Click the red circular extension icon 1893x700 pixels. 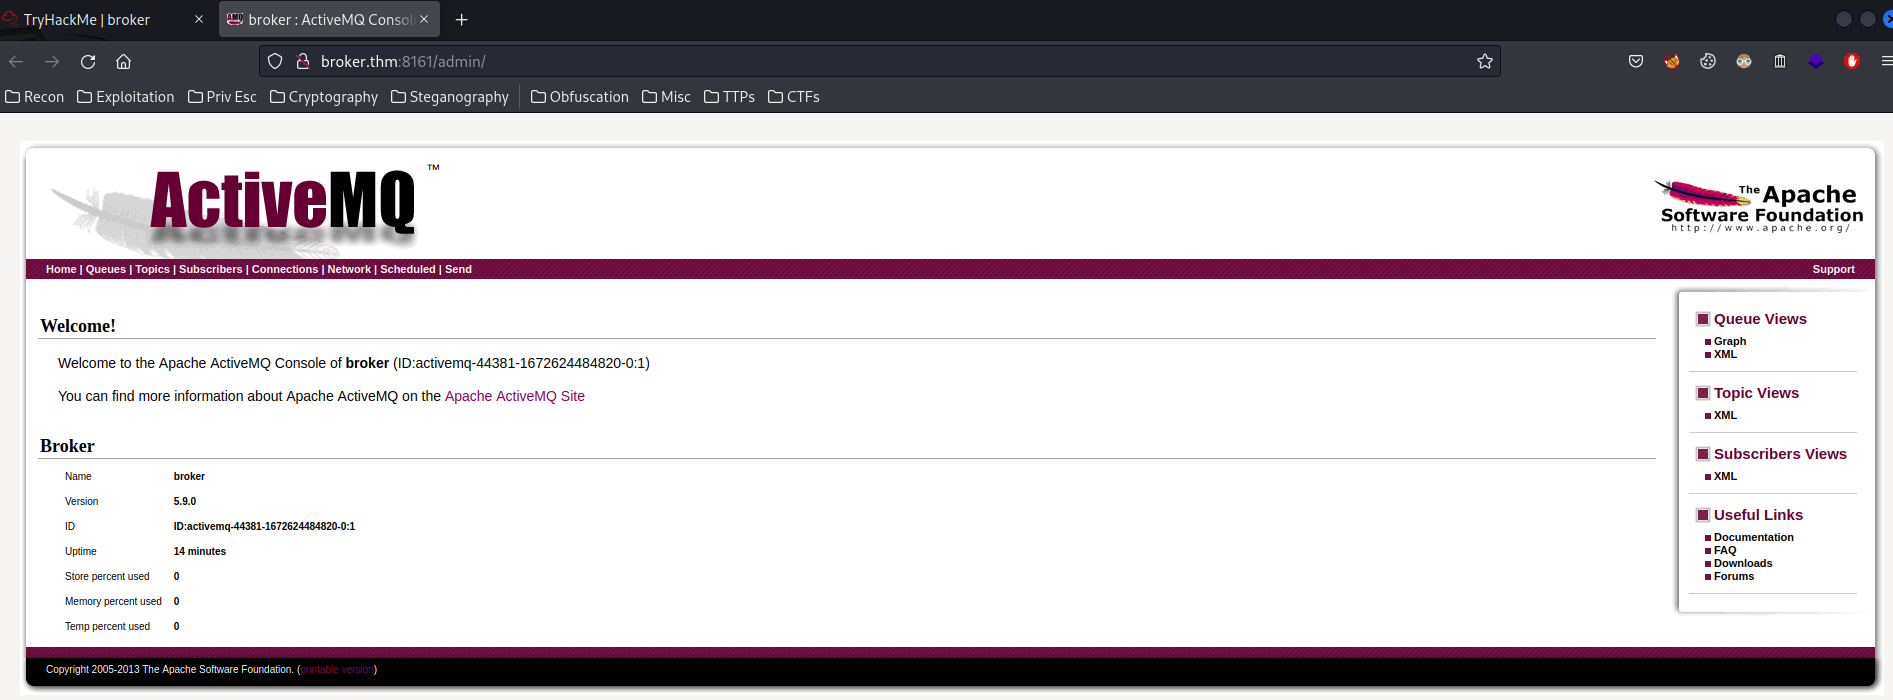[x=1852, y=62]
